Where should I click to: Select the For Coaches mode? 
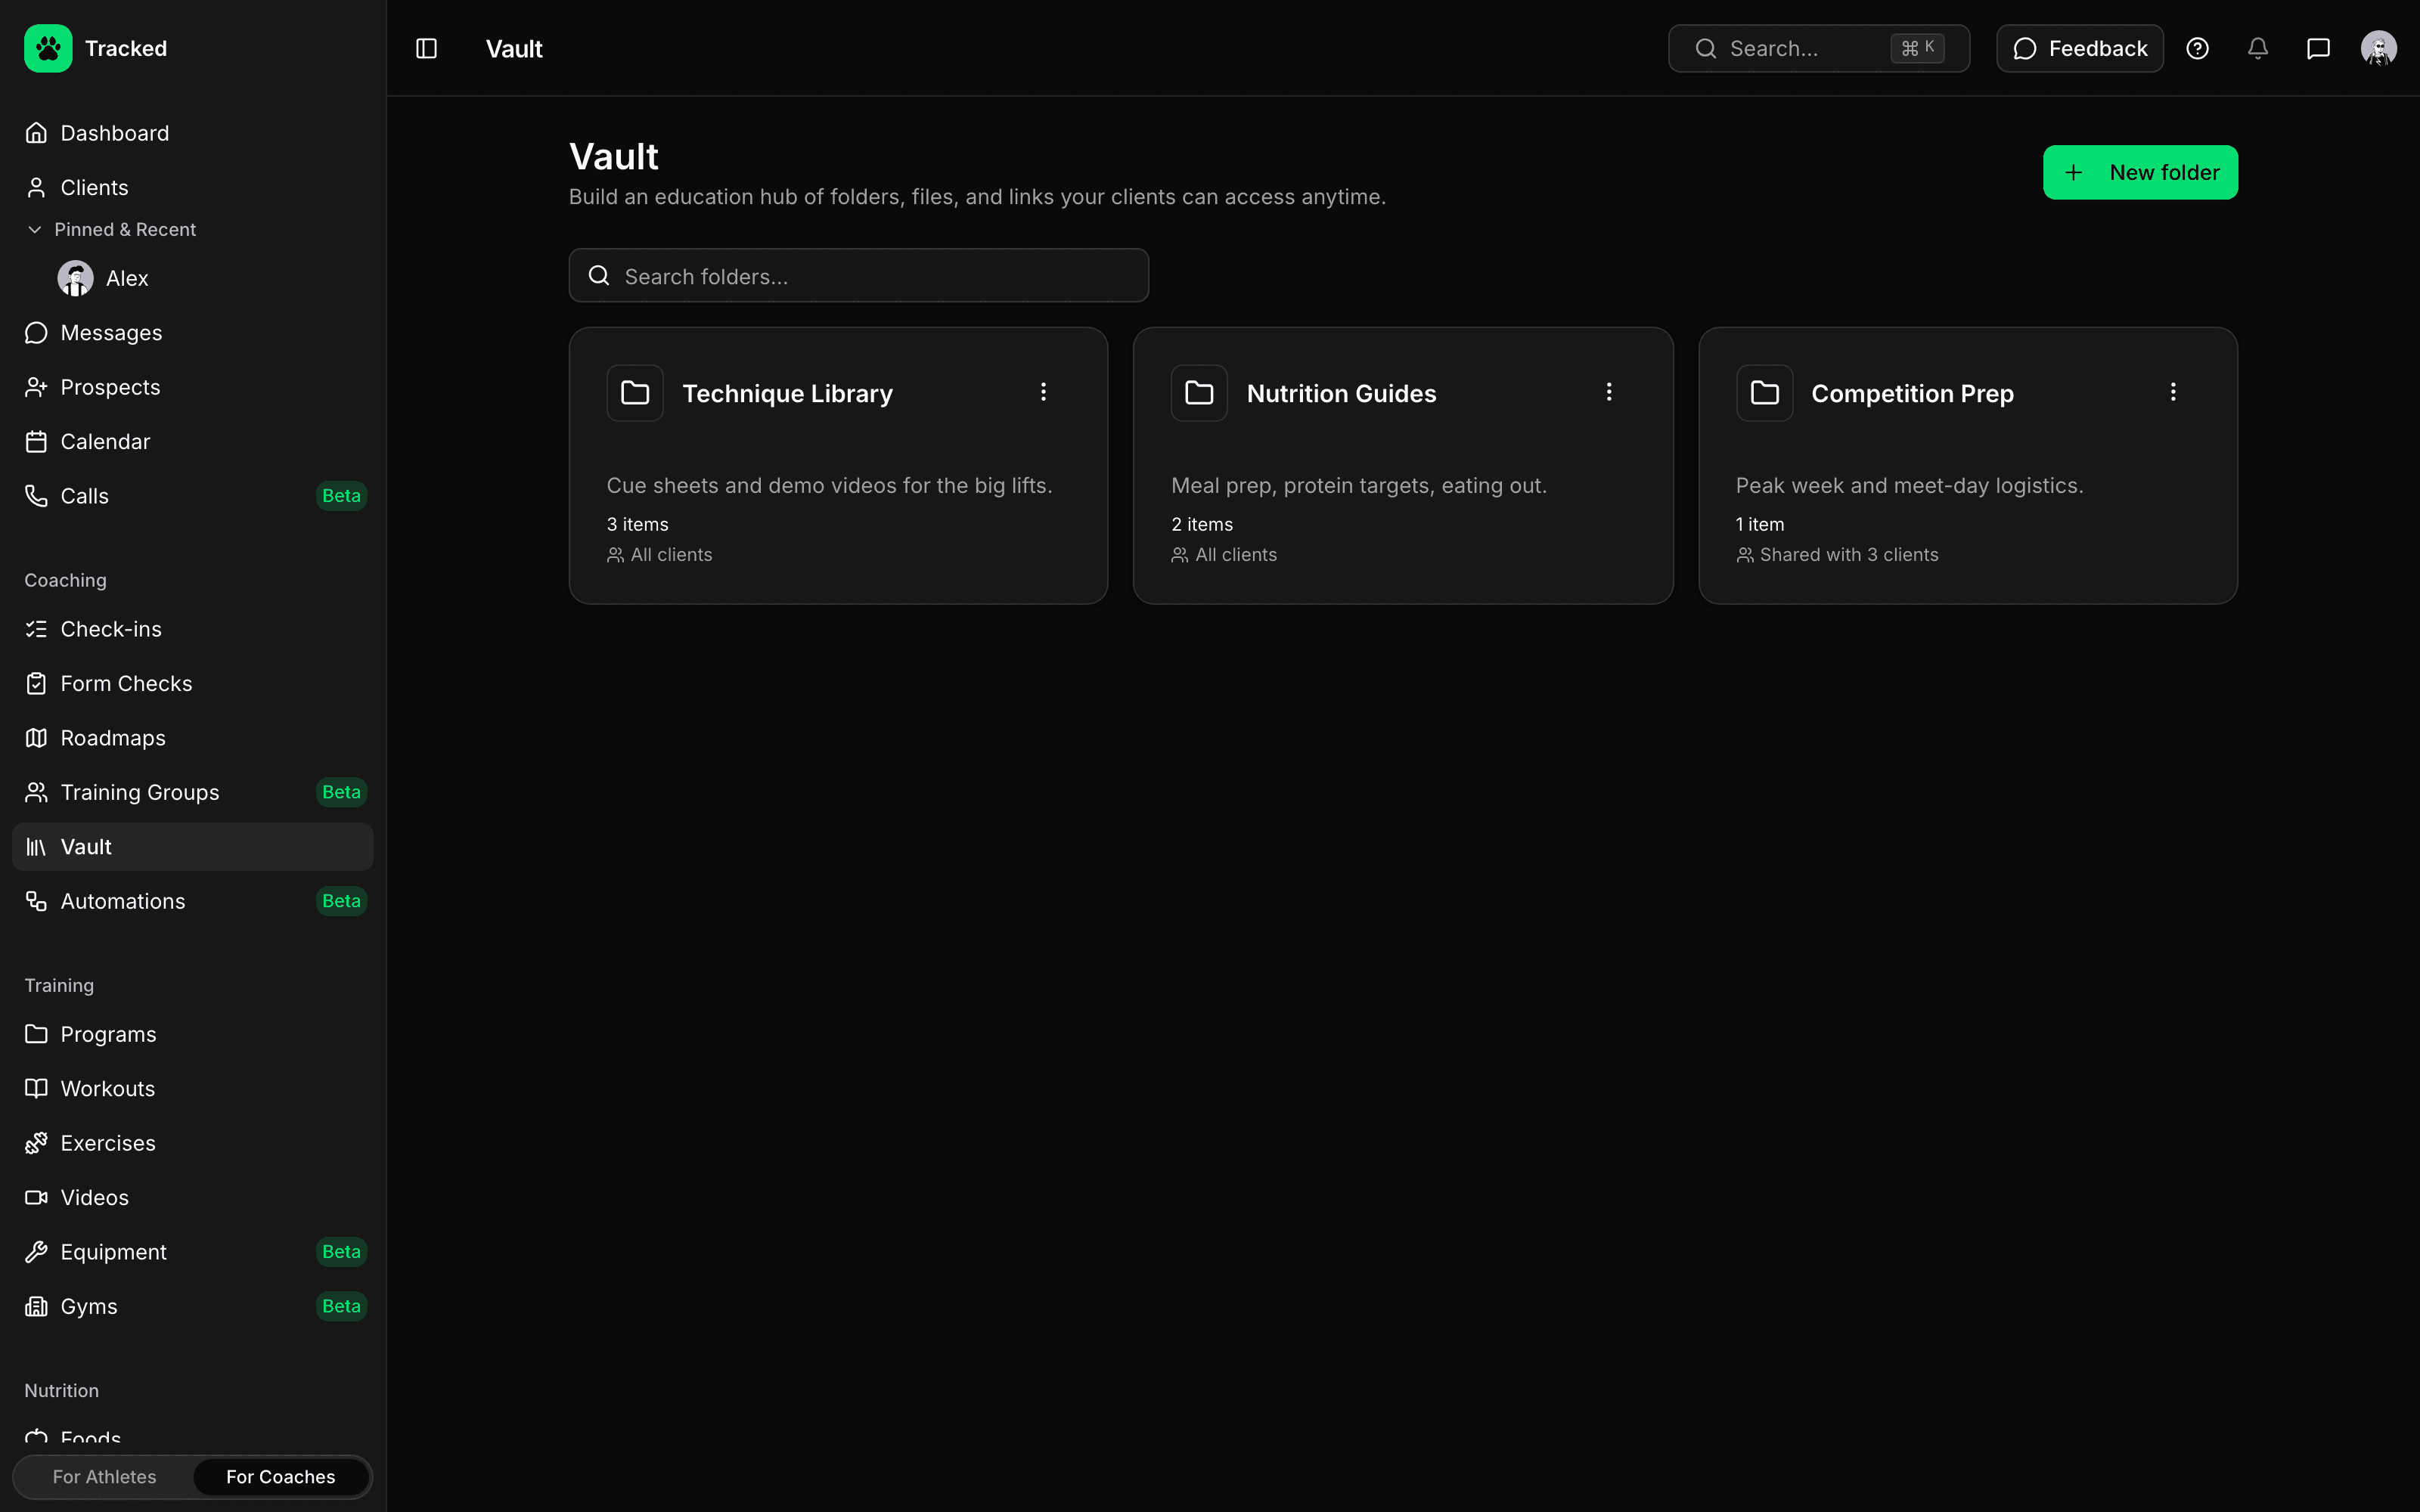coord(281,1477)
